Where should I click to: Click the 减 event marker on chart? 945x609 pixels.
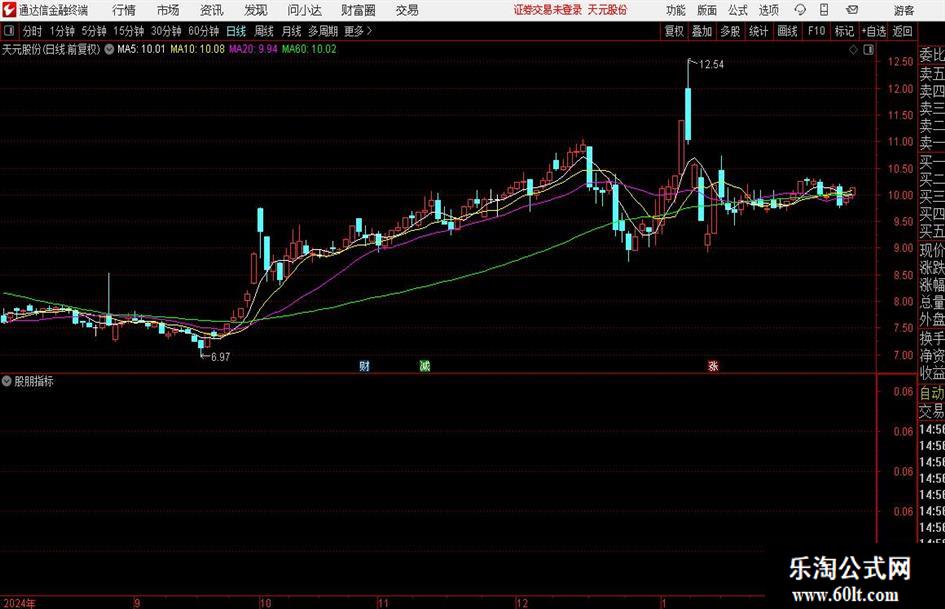pyautogui.click(x=425, y=365)
